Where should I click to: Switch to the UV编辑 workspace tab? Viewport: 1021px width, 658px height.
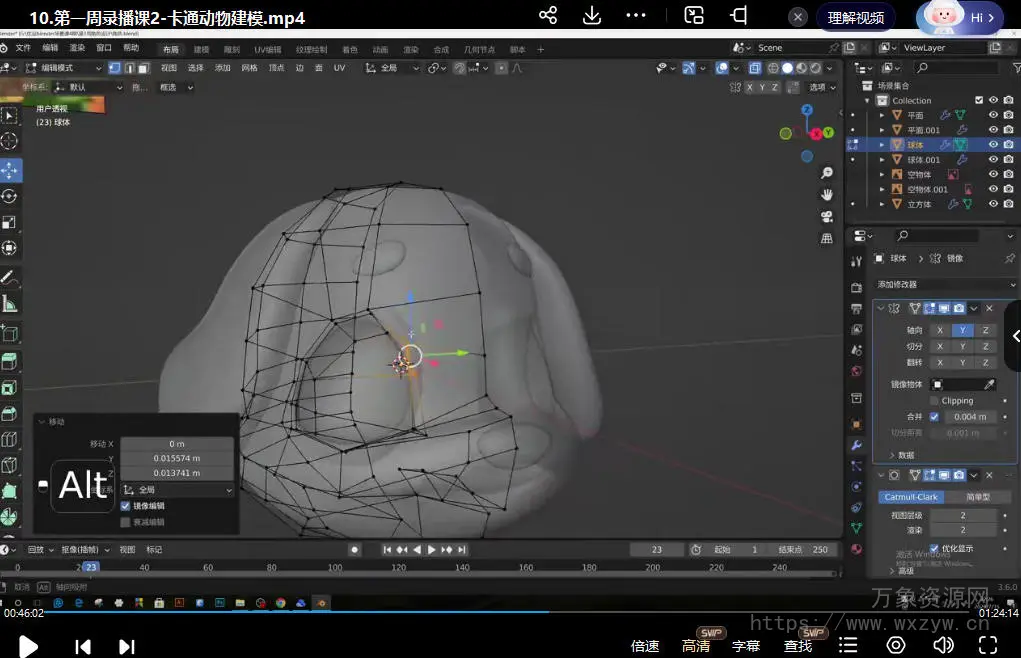[267, 49]
